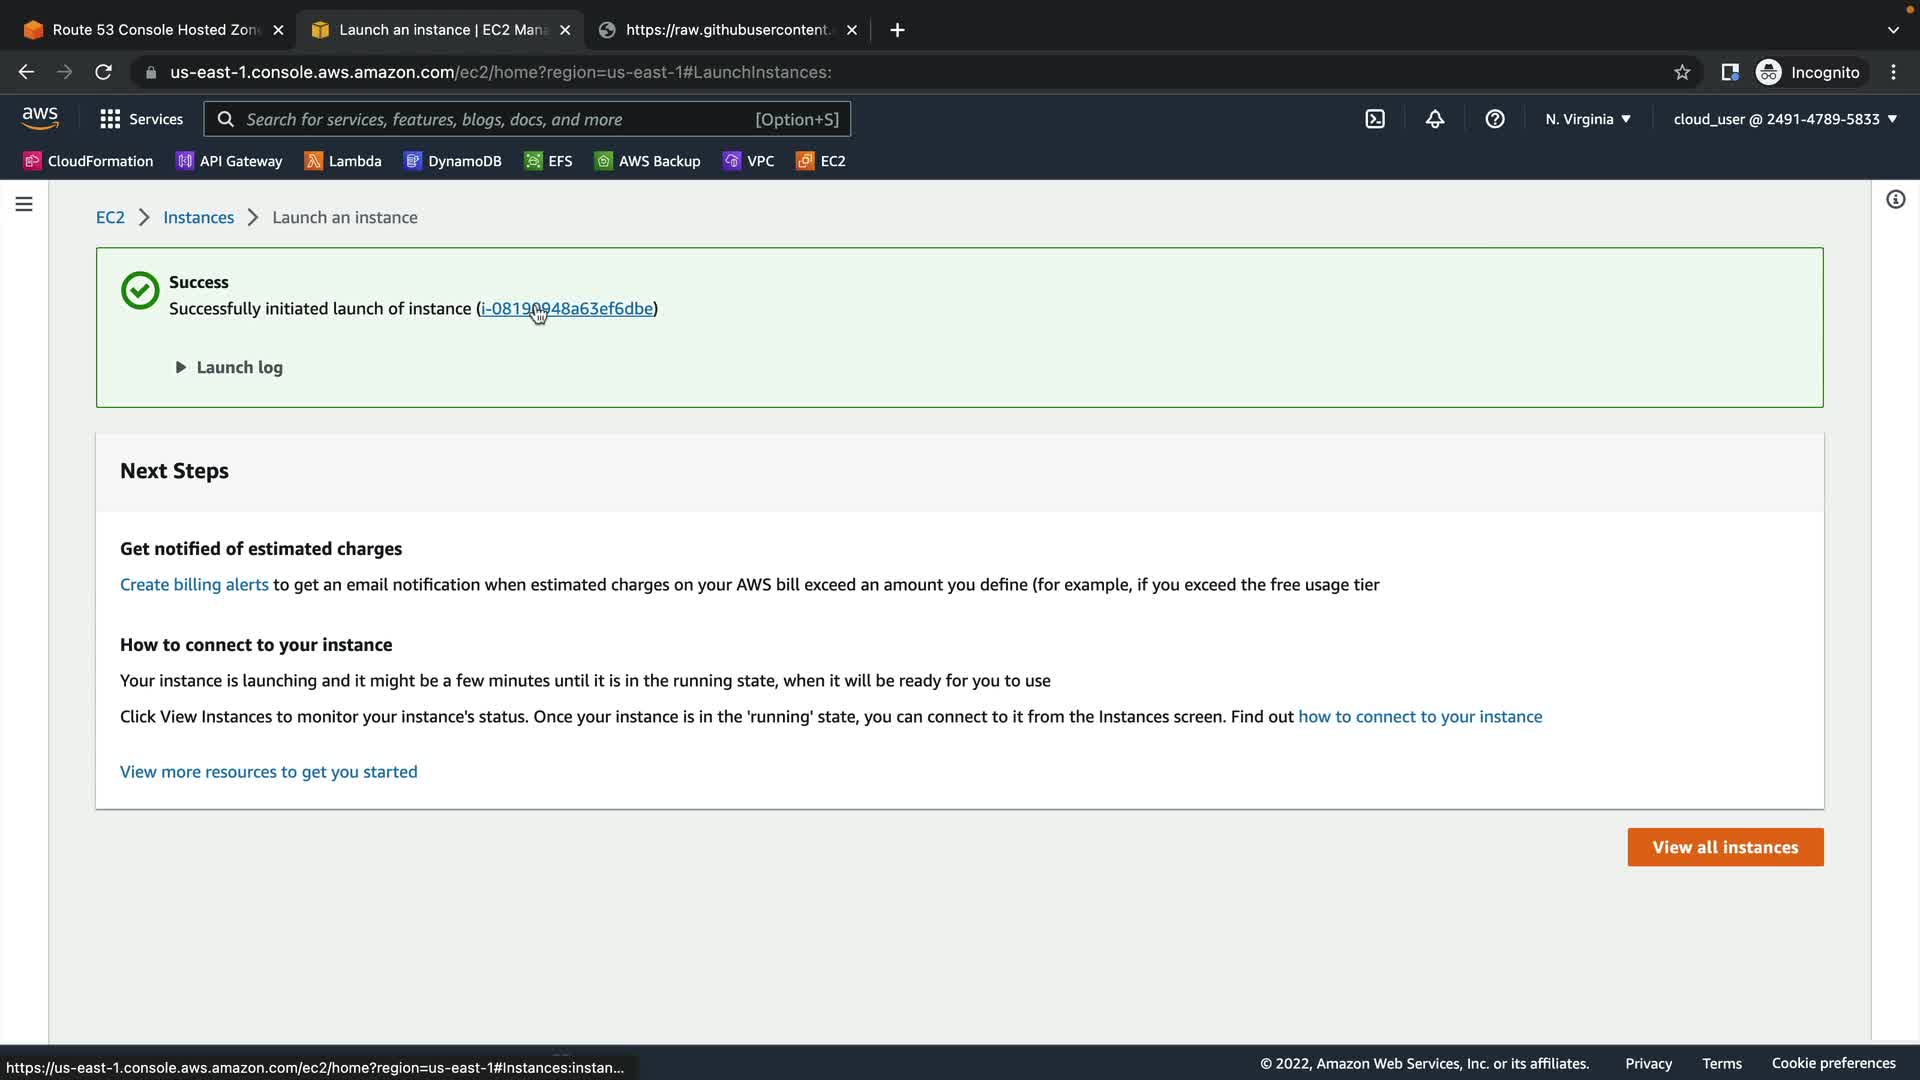Screen dimensions: 1920x1080
Task: Open the Lambda shortcut in favorites bar
Action: [x=343, y=161]
